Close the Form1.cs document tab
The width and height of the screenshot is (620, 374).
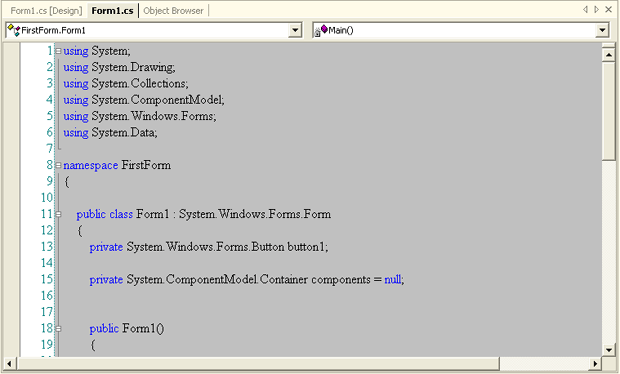[609, 9]
